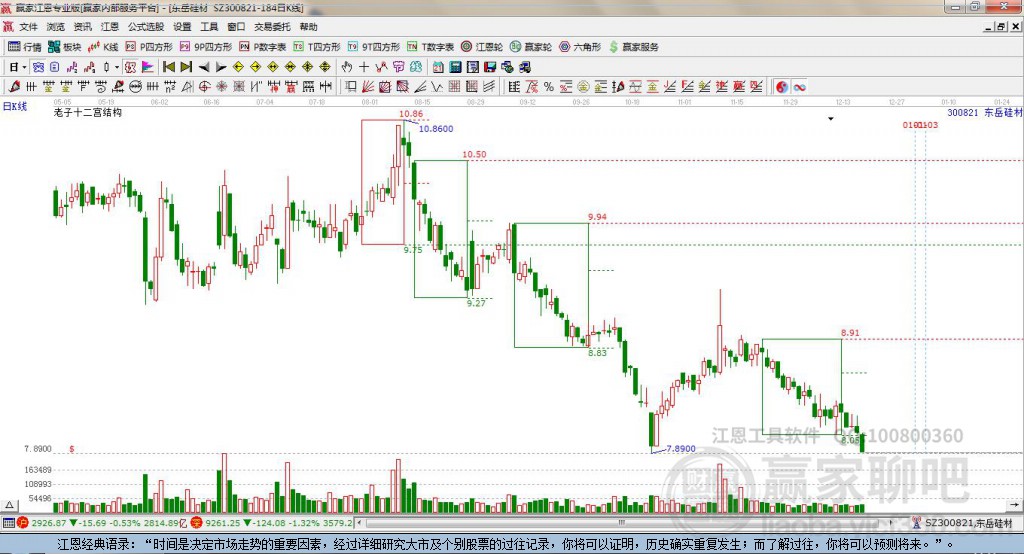Click the orange 沪 index badge
The image size is (1024, 554).
pos(23,523)
